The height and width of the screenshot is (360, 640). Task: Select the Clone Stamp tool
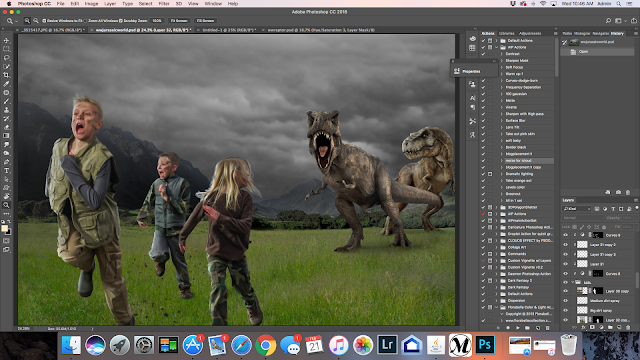[x=7, y=110]
